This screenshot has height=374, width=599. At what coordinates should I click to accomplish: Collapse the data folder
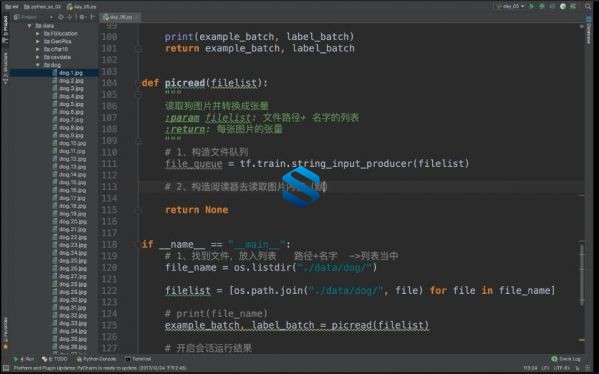tap(29, 26)
